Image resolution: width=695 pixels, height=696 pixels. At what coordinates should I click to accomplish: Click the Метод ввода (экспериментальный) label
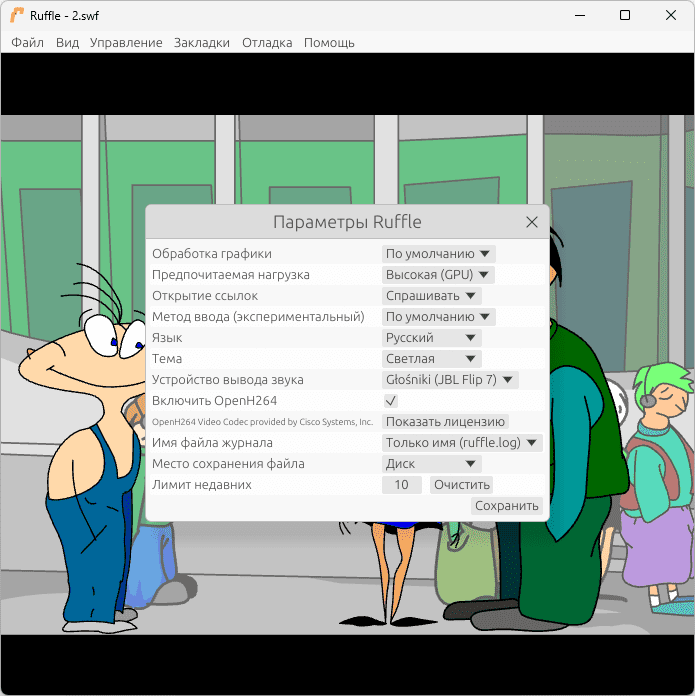point(258,317)
